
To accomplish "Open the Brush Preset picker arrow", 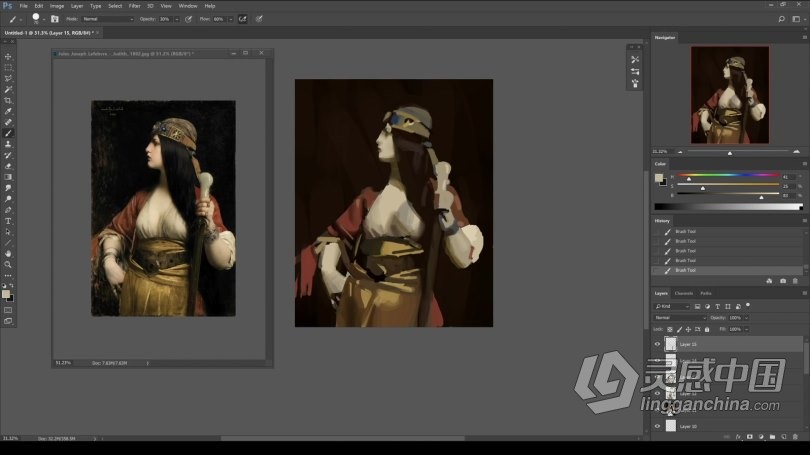I will pyautogui.click(x=44, y=20).
